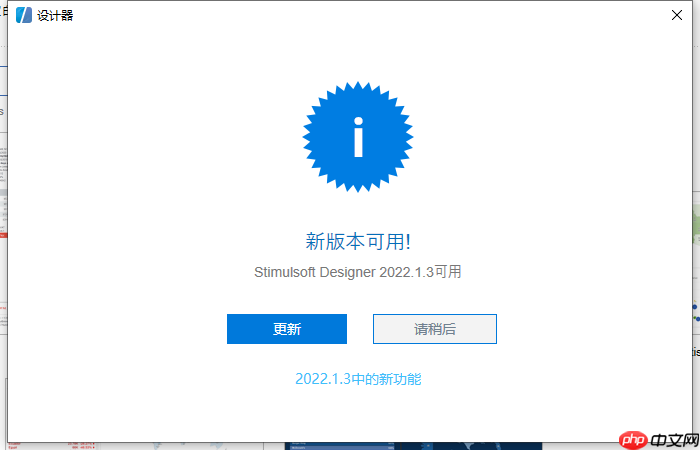Click the 设计器 title text
Screen dimensions: 700x450
pos(55,16)
